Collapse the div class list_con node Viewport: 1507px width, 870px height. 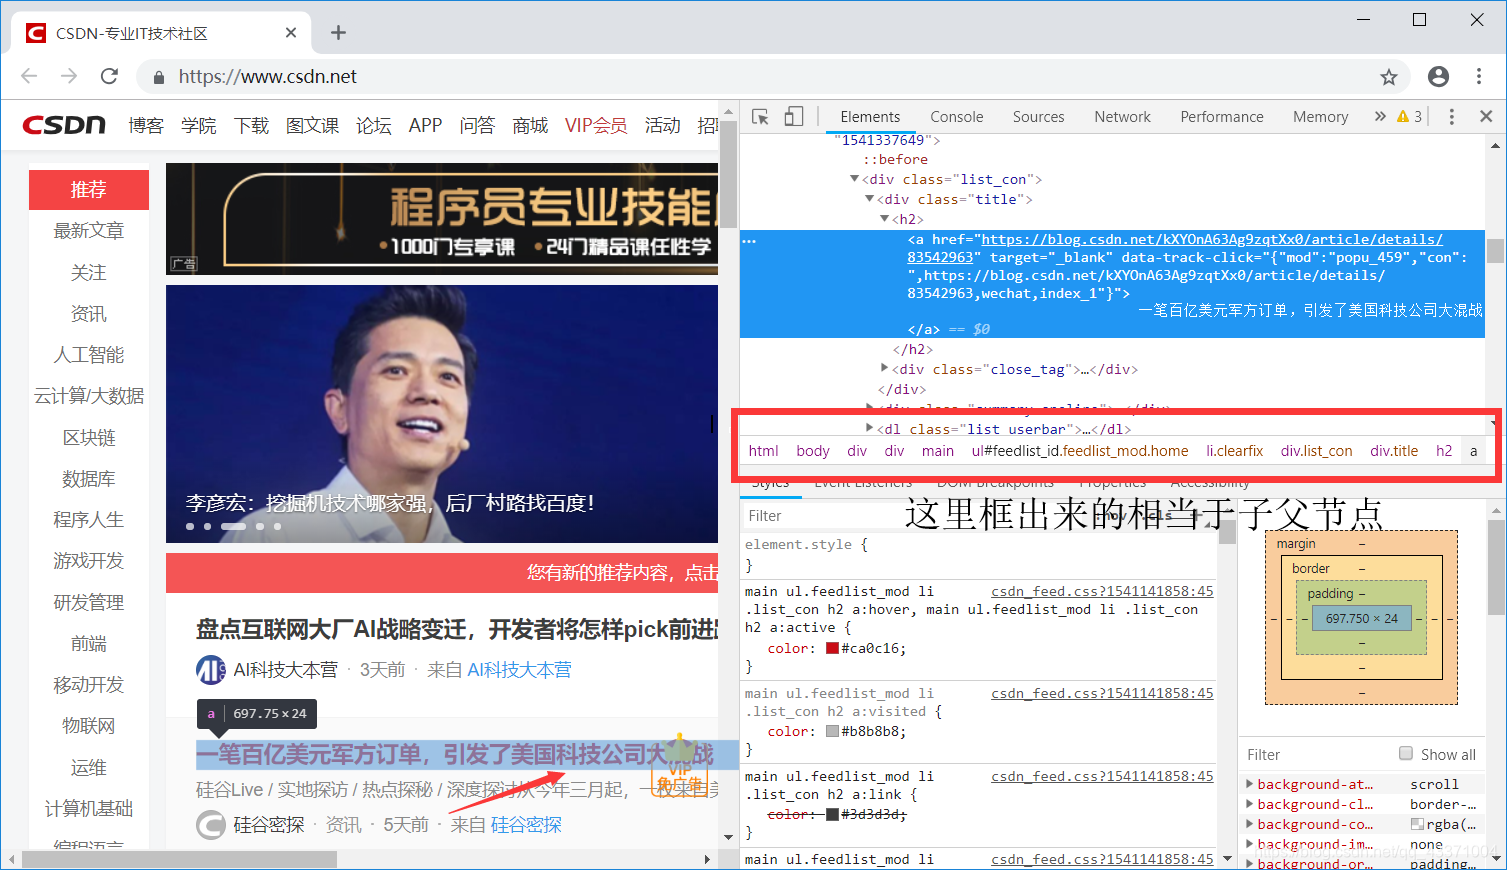point(855,179)
